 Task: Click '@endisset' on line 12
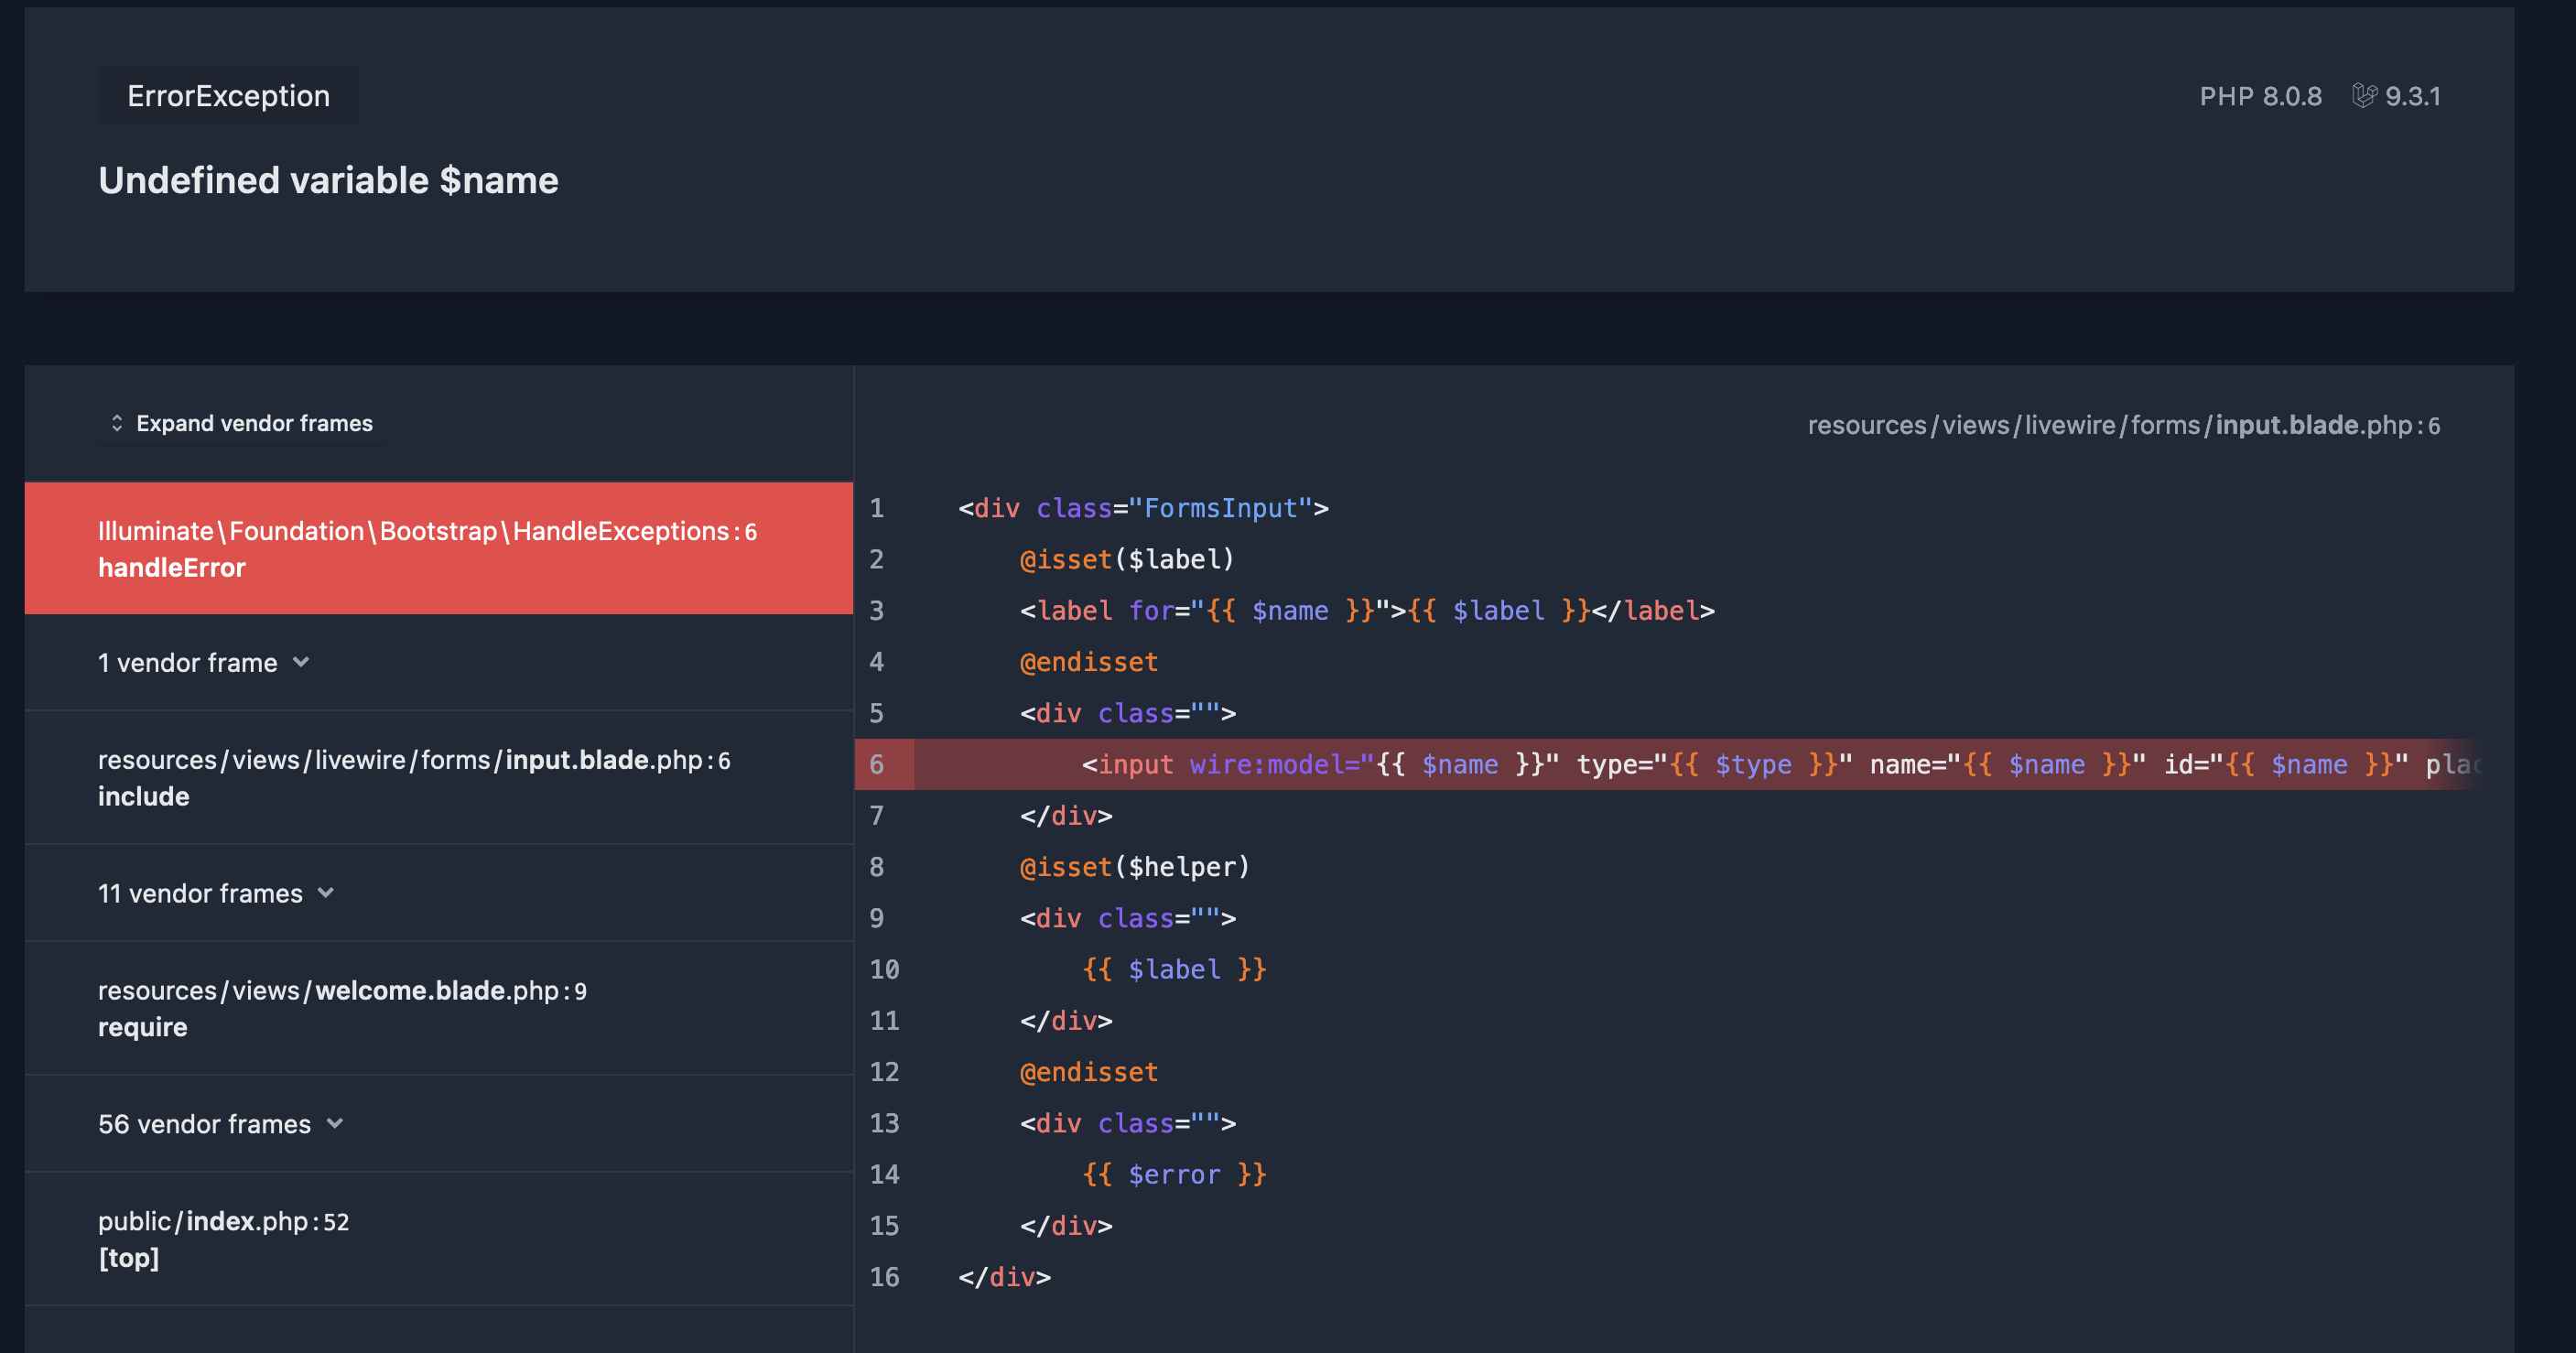tap(1089, 1072)
